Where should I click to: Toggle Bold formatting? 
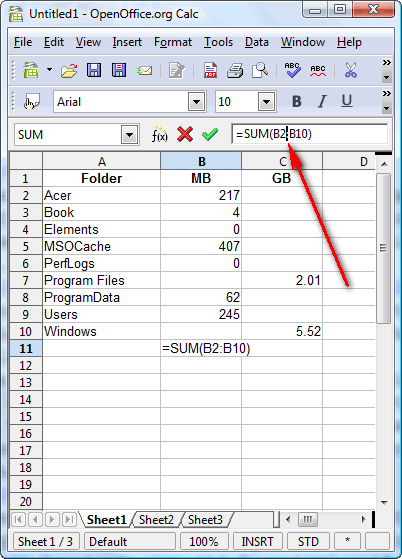click(297, 102)
